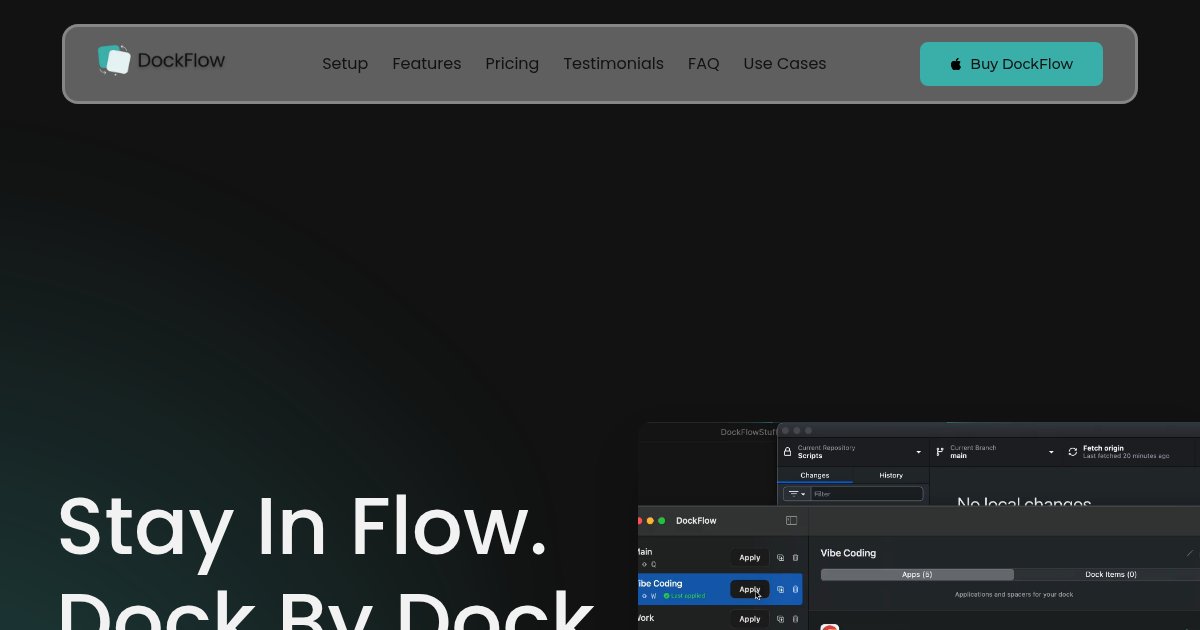Toggle the sidebar icon in DockFlow's title bar
This screenshot has width=1200, height=630.
click(791, 520)
